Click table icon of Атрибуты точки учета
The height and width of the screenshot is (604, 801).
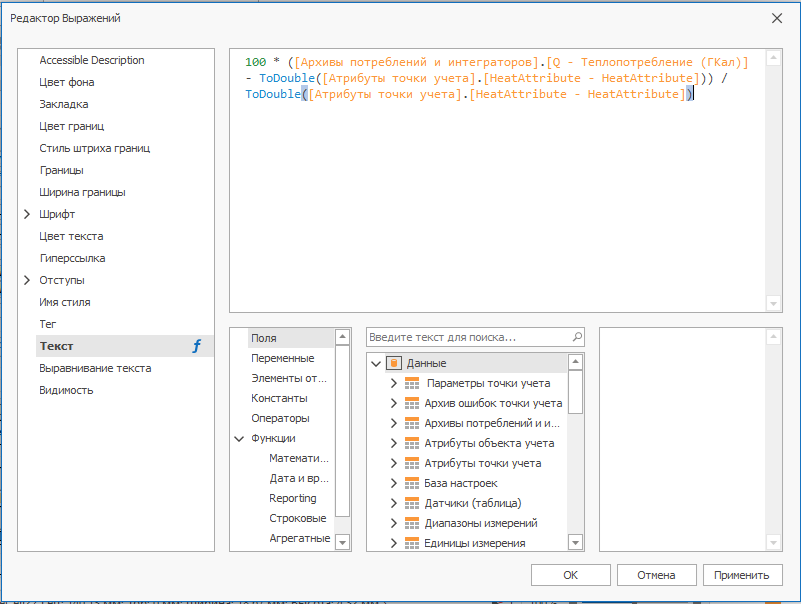point(412,462)
